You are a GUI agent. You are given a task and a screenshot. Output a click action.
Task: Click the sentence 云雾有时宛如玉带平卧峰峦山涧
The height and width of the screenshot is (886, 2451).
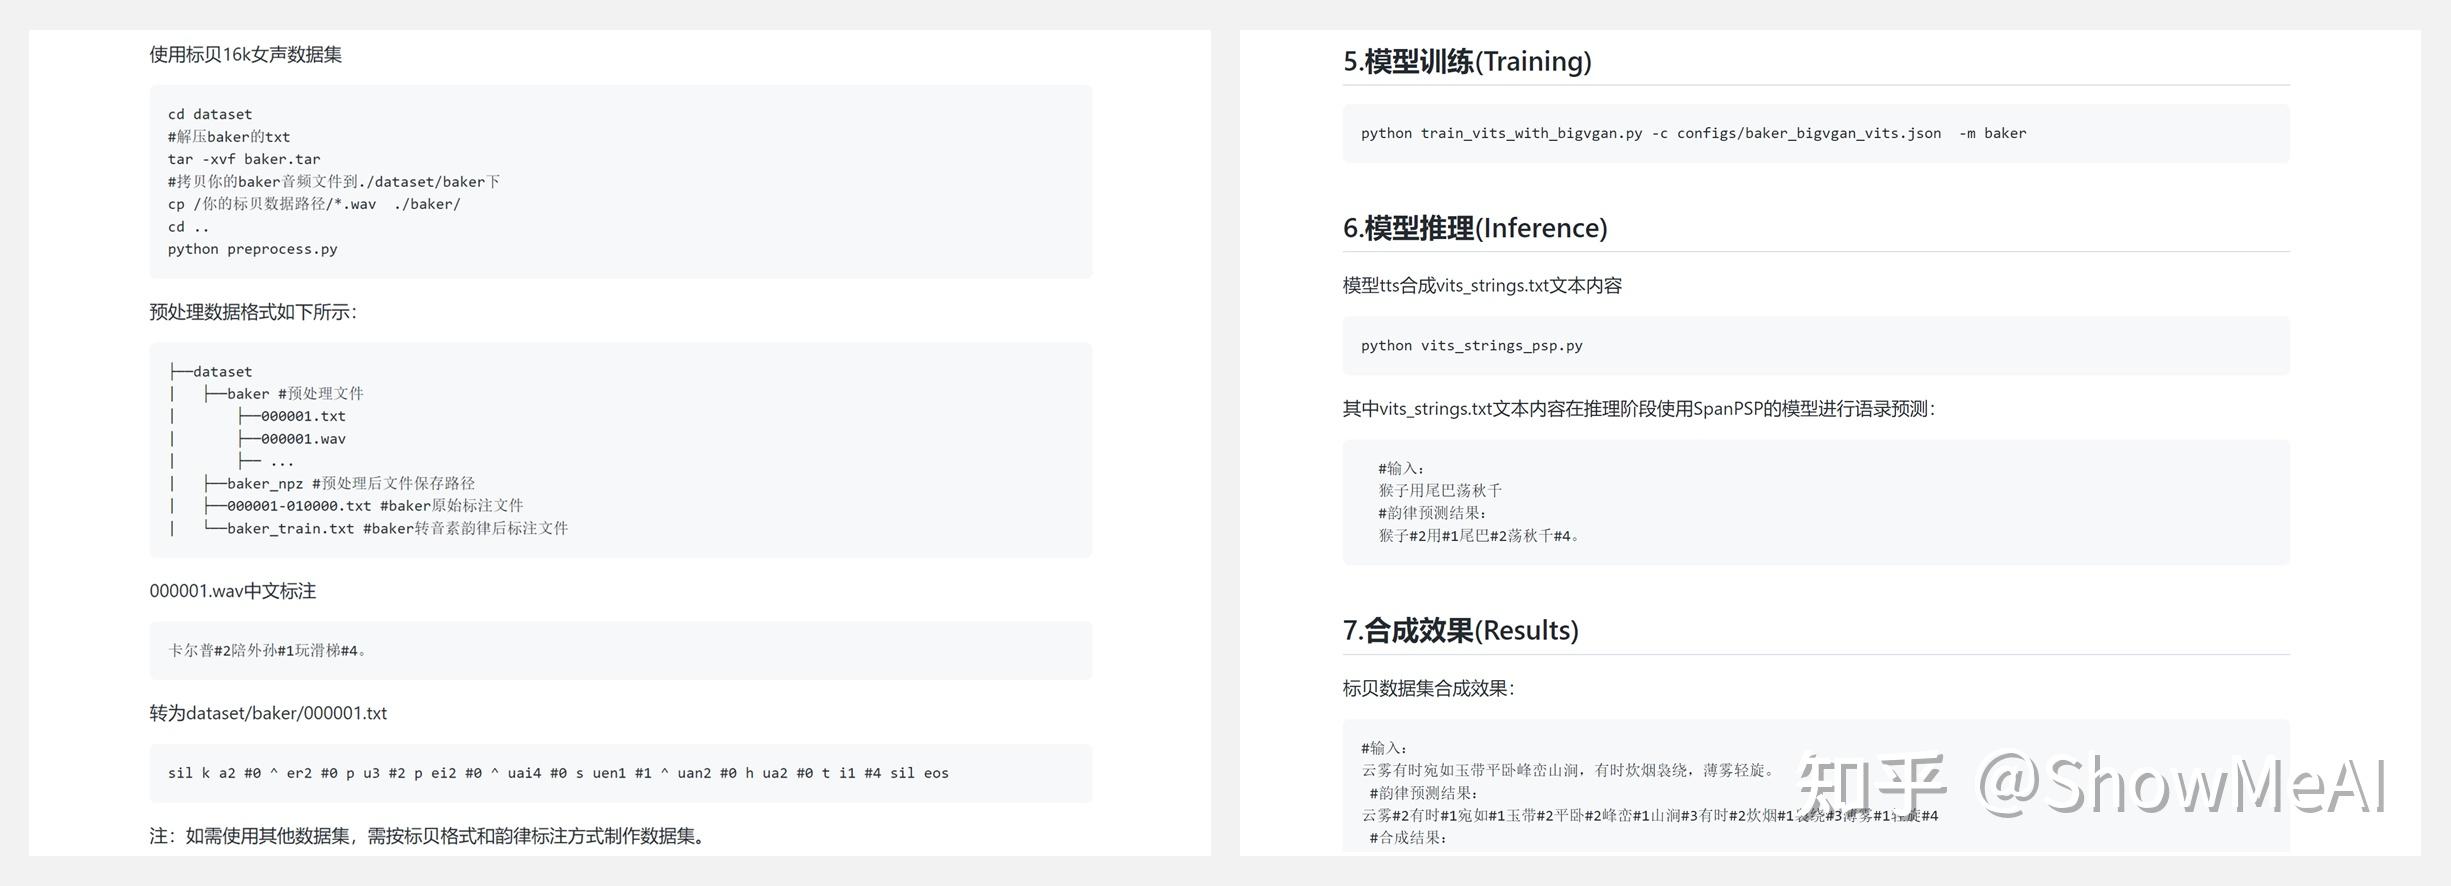coord(1568,770)
